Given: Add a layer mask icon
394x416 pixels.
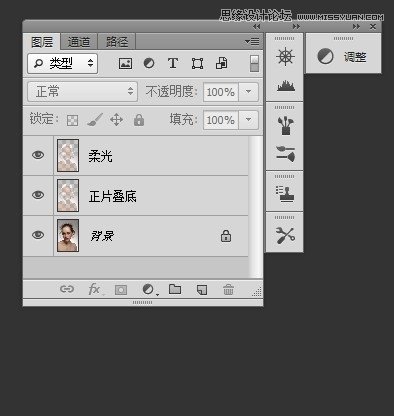Looking at the screenshot, I should point(121,290).
